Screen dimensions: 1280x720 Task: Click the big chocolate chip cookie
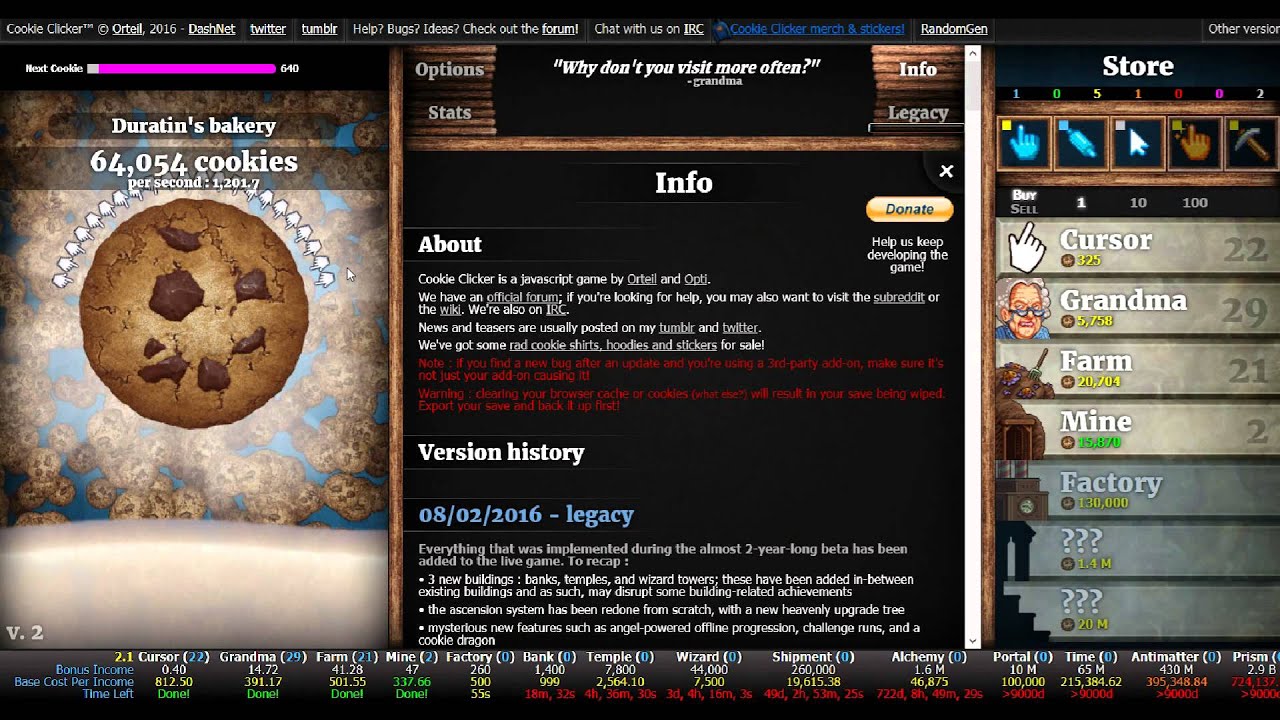click(x=194, y=313)
